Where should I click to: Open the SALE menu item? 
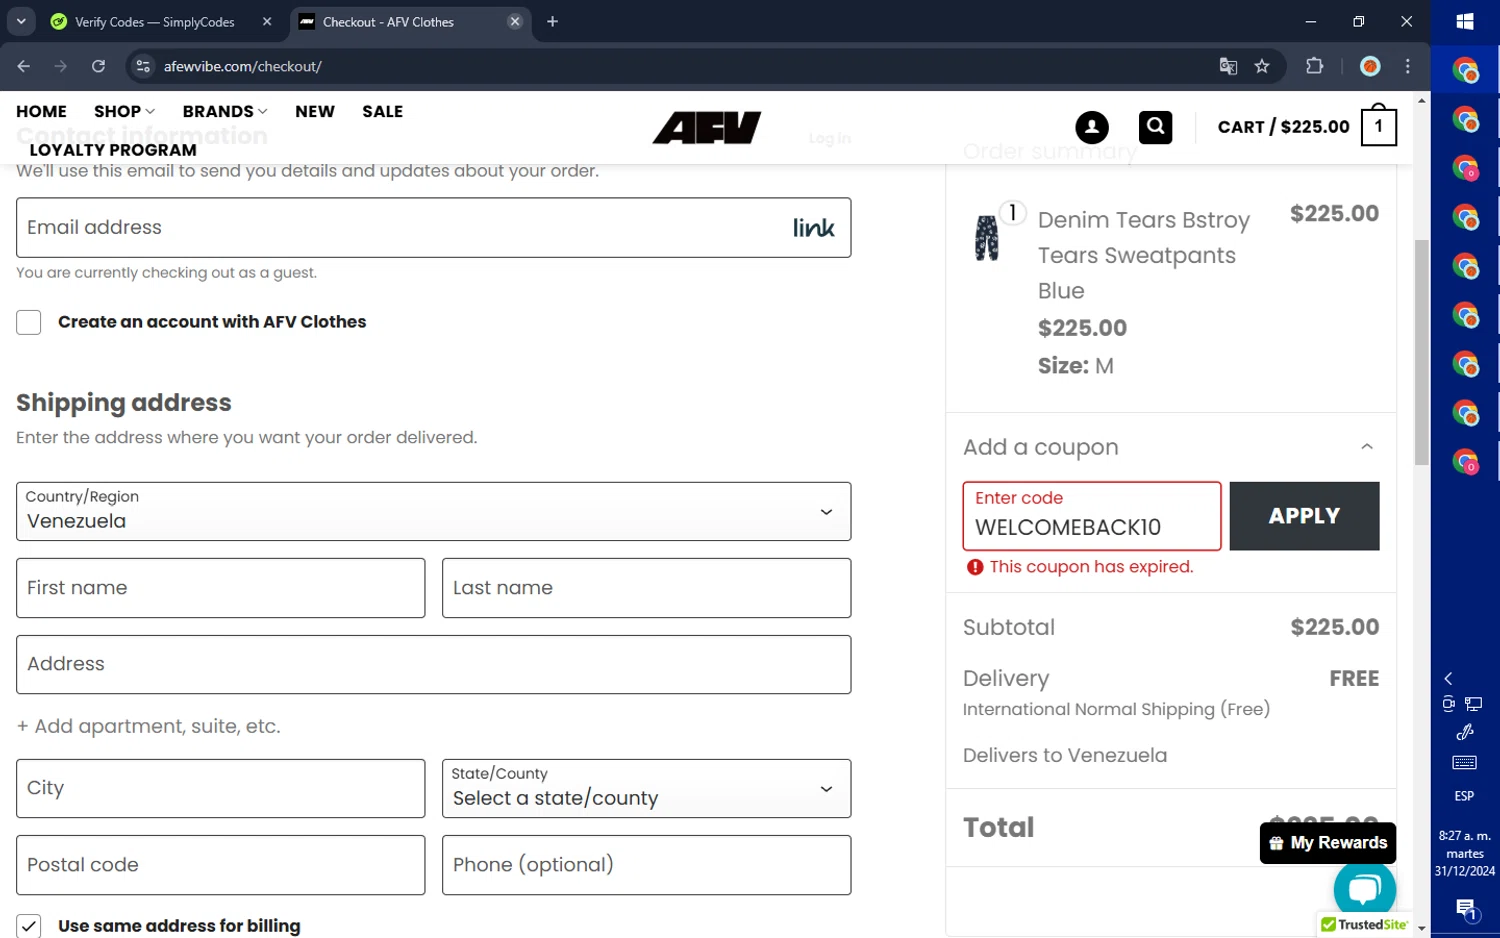[x=382, y=111]
